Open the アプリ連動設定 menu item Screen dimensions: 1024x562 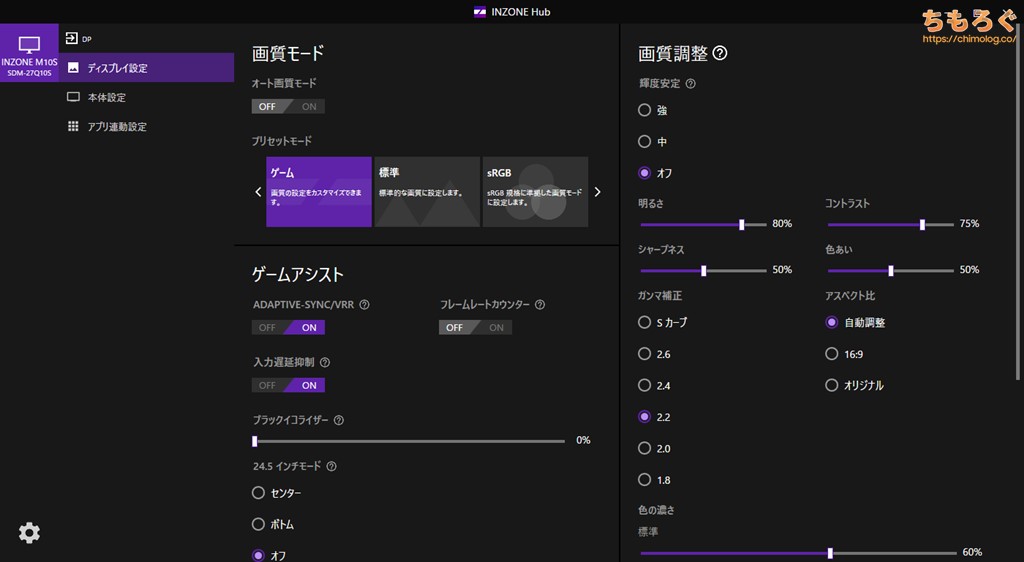(146, 126)
